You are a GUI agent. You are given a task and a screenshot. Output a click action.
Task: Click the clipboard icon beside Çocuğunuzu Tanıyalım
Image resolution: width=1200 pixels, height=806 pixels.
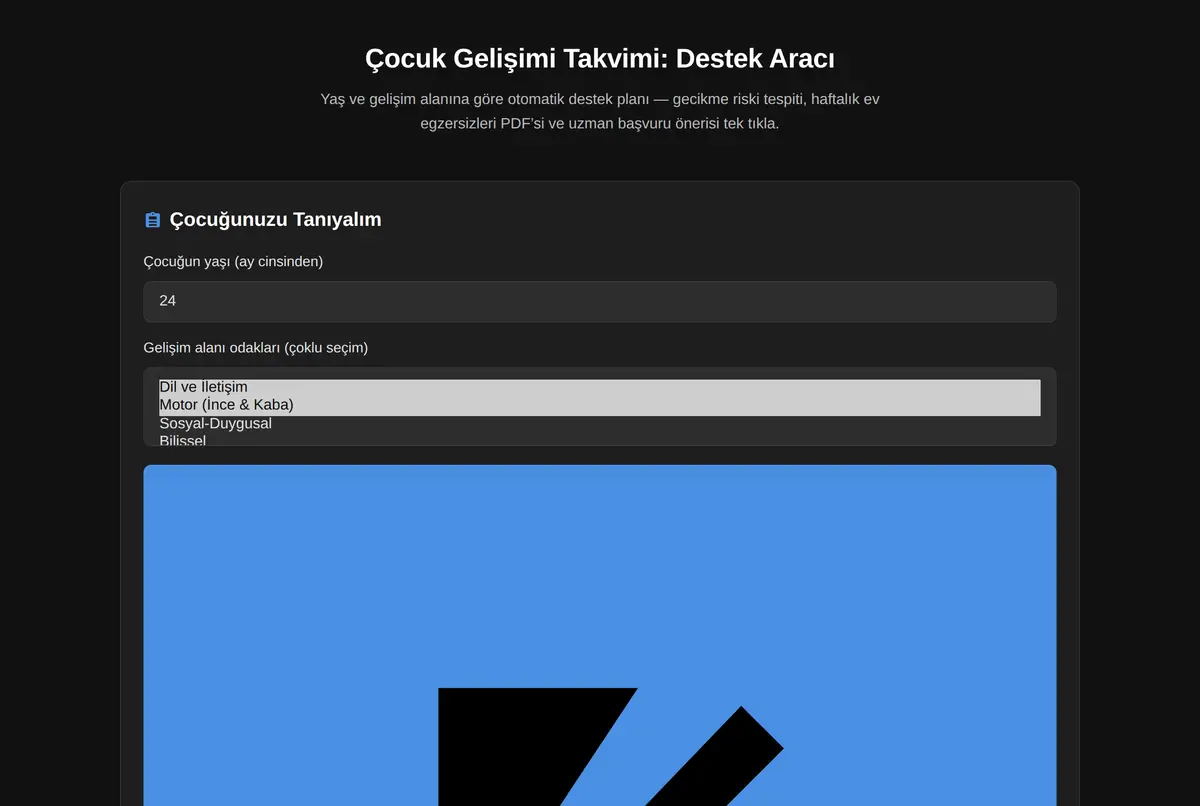[152, 220]
